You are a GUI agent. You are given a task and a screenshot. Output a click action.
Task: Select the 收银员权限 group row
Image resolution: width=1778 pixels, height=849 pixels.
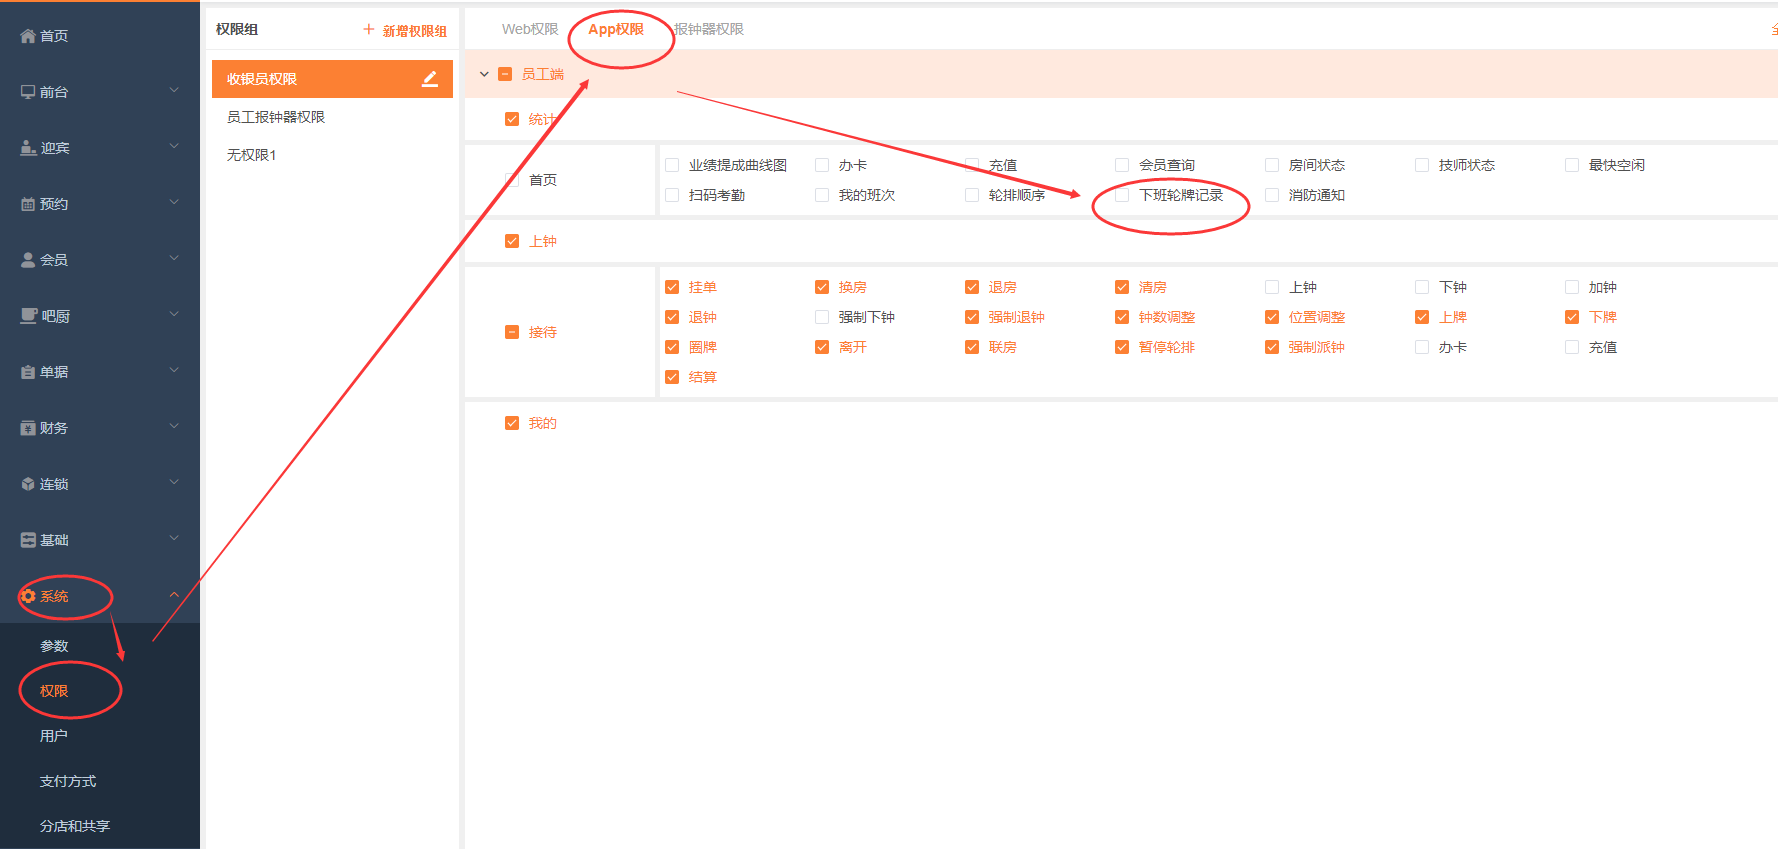point(332,79)
